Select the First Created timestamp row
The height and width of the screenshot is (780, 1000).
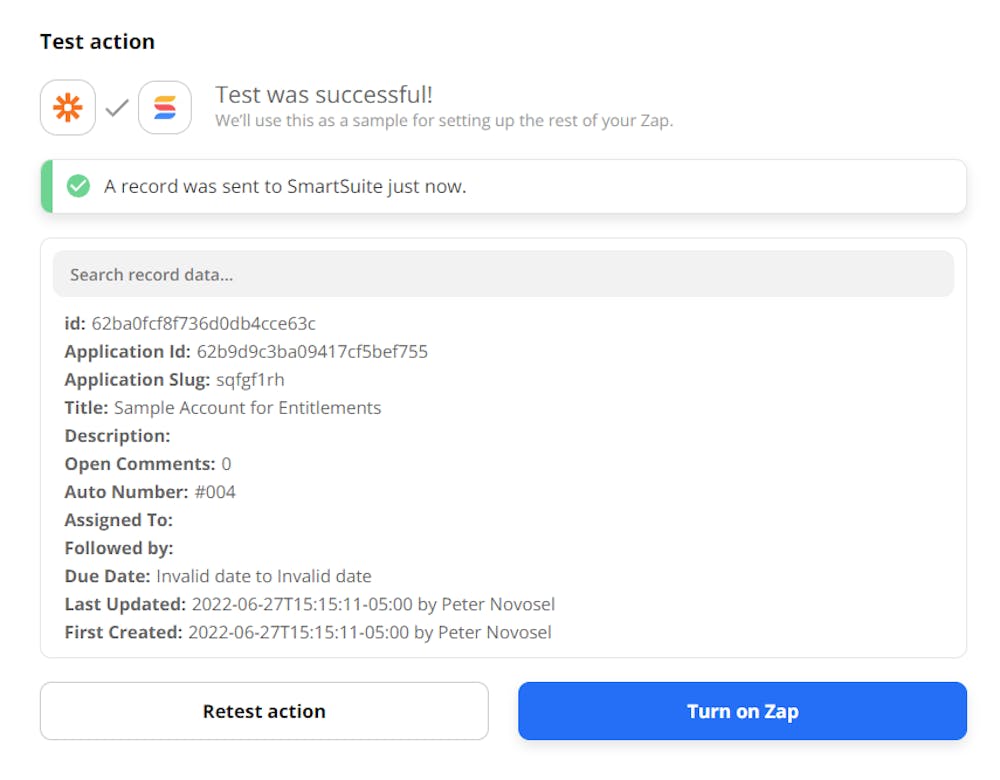(x=308, y=632)
